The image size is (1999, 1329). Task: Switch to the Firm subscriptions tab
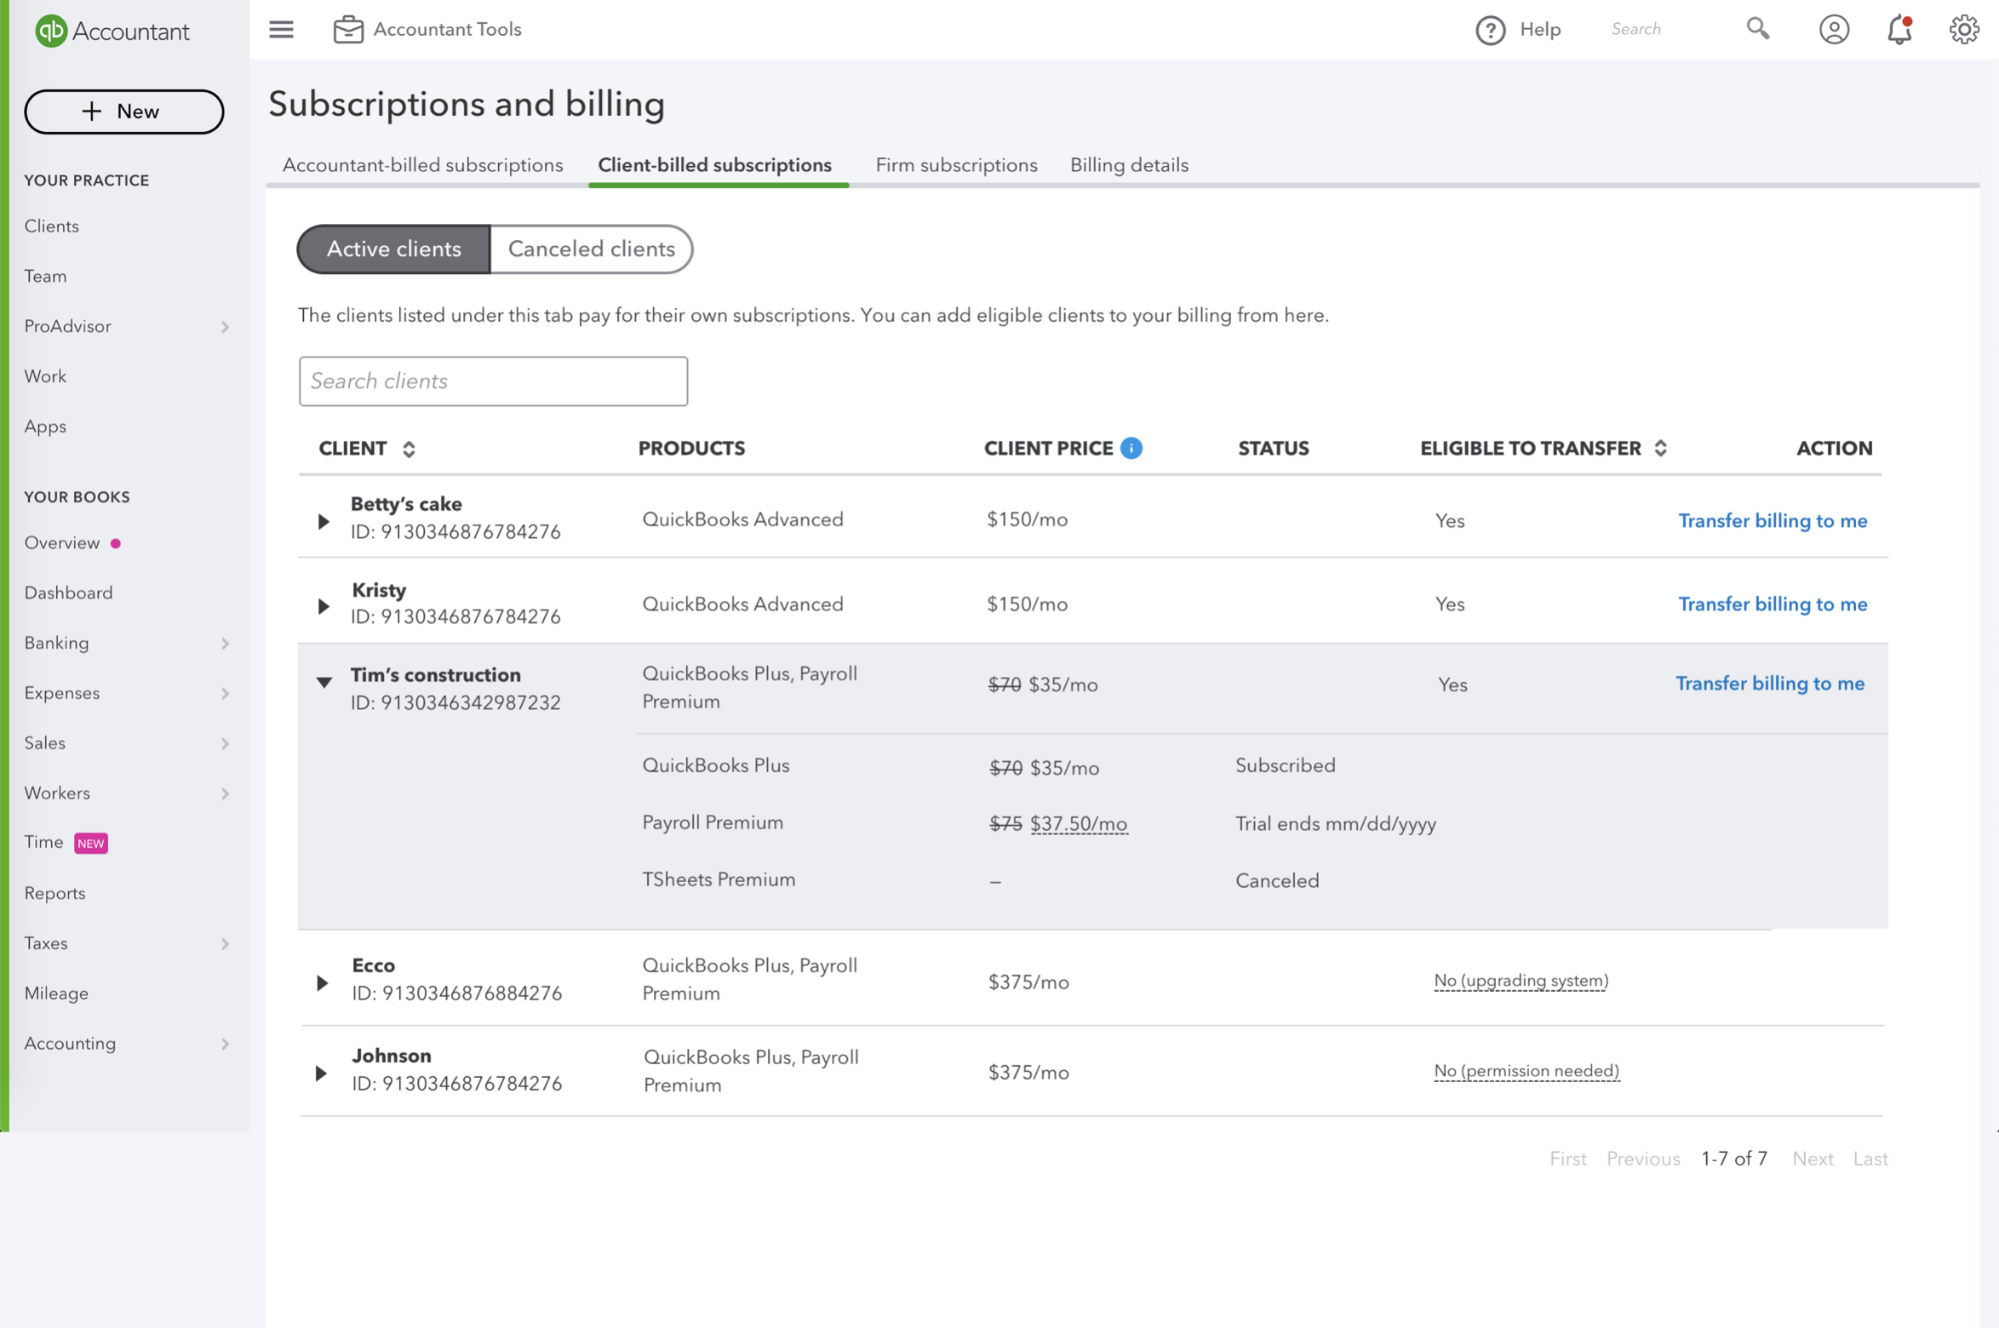tap(956, 165)
